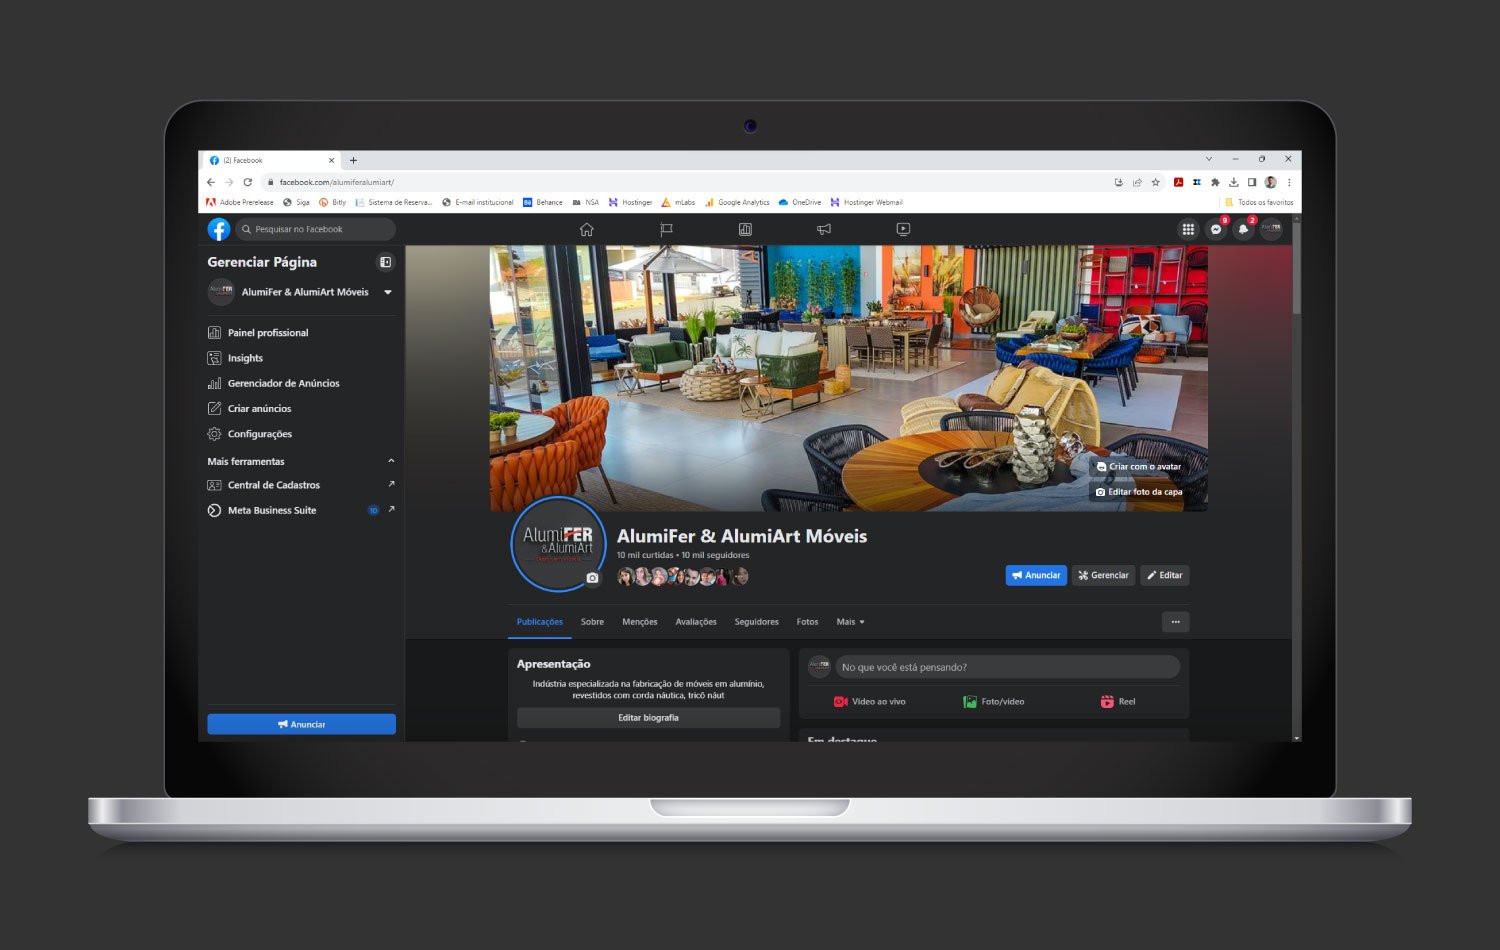Open Todos os favoritos folder

pos(1259,202)
